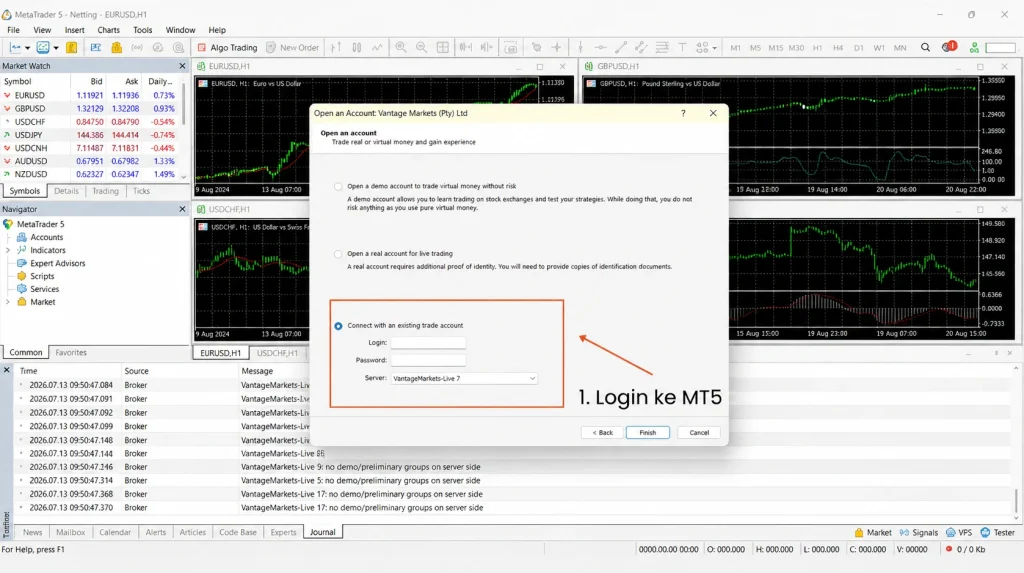Toggle the chart shift icon
The height and width of the screenshot is (573, 1024).
(487, 48)
